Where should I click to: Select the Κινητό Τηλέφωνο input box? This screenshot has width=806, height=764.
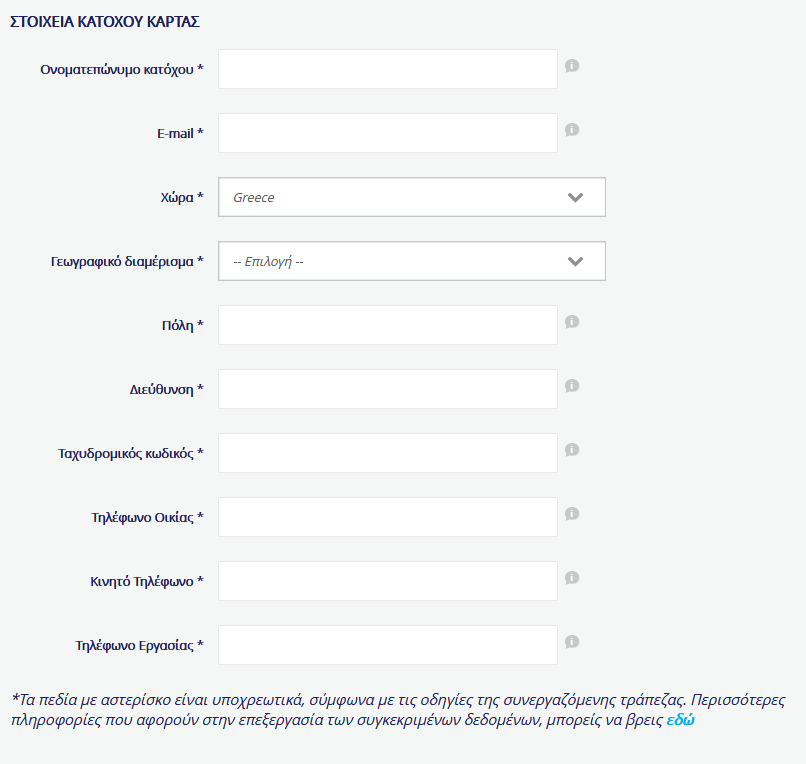coord(388,581)
